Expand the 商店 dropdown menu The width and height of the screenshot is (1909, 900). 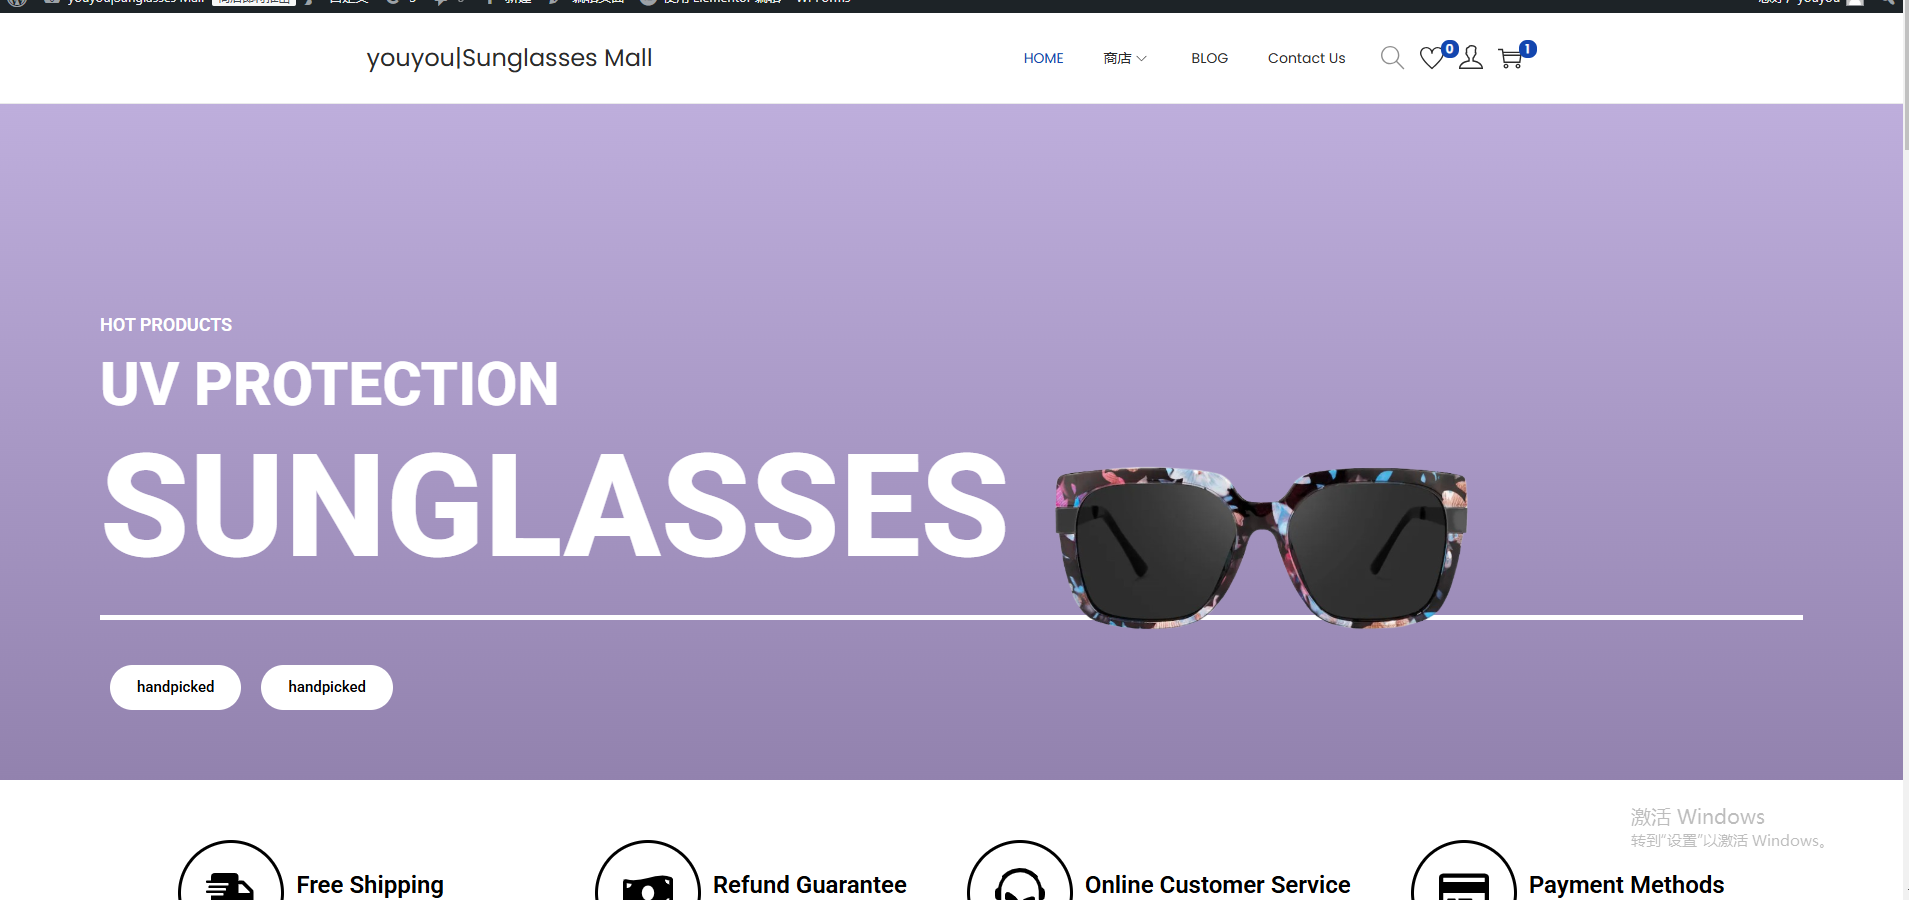click(x=1125, y=58)
